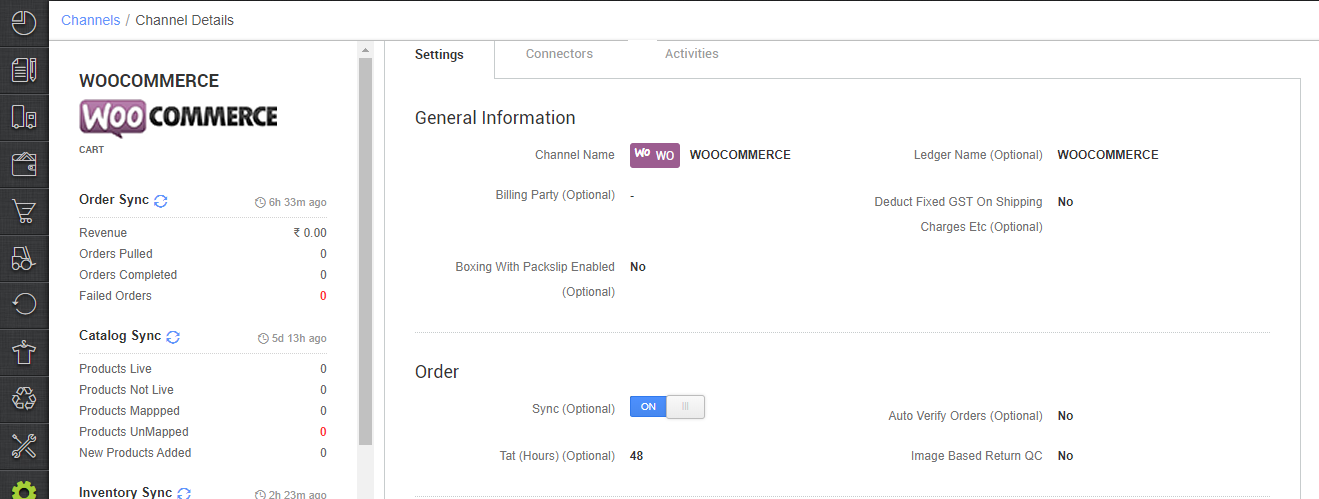Screen dimensions: 1319x499
Task: Click the Tat (Hours) value 48
Action: (637, 456)
